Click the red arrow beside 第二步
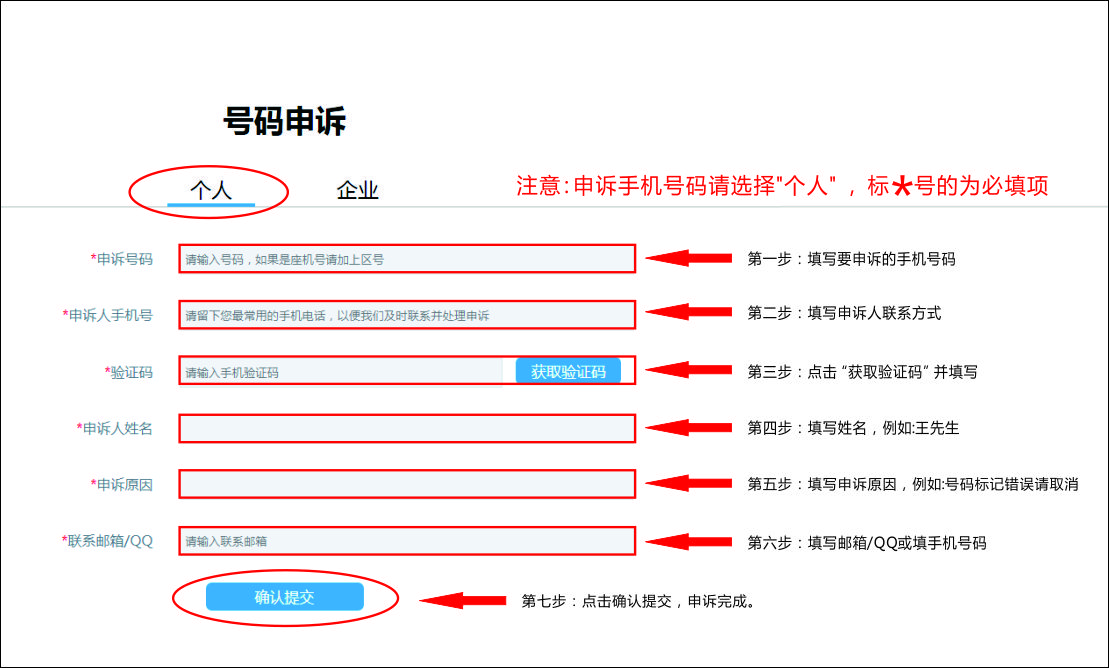The width and height of the screenshot is (1109, 668). pos(689,314)
